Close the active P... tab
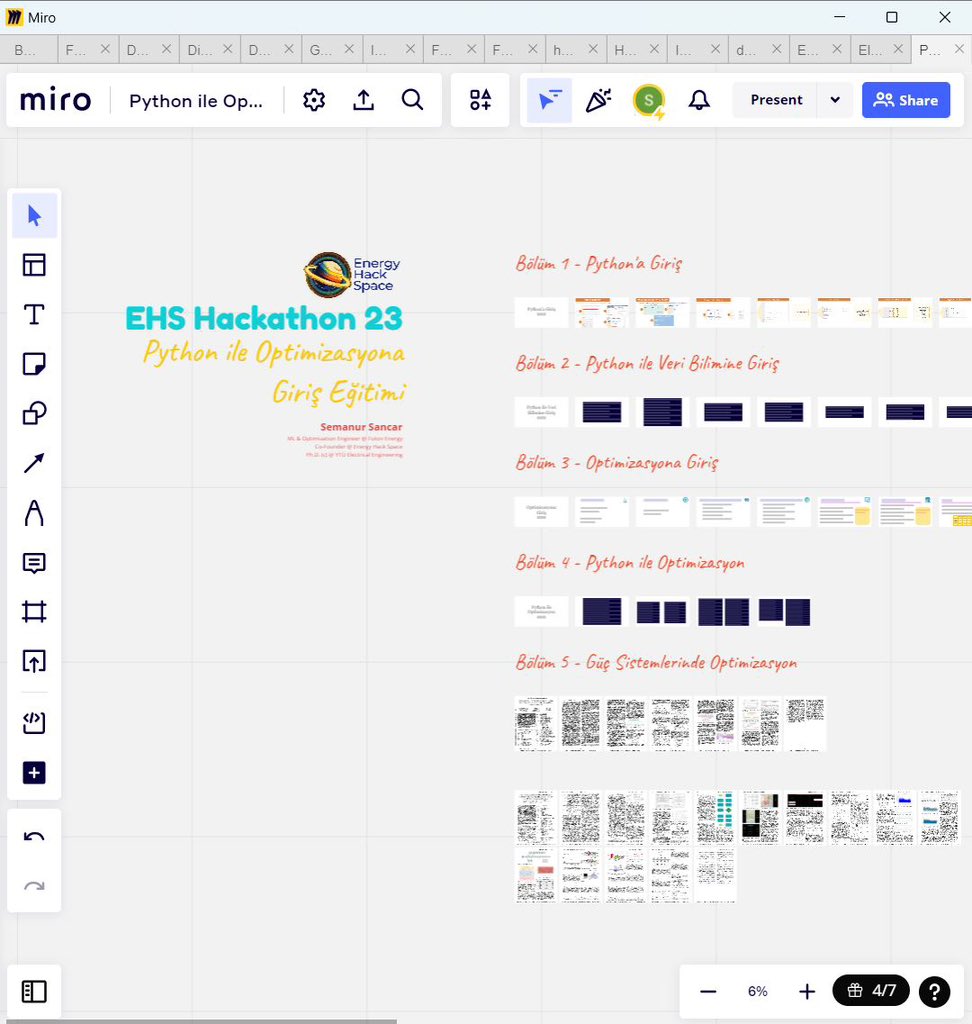 [x=960, y=49]
